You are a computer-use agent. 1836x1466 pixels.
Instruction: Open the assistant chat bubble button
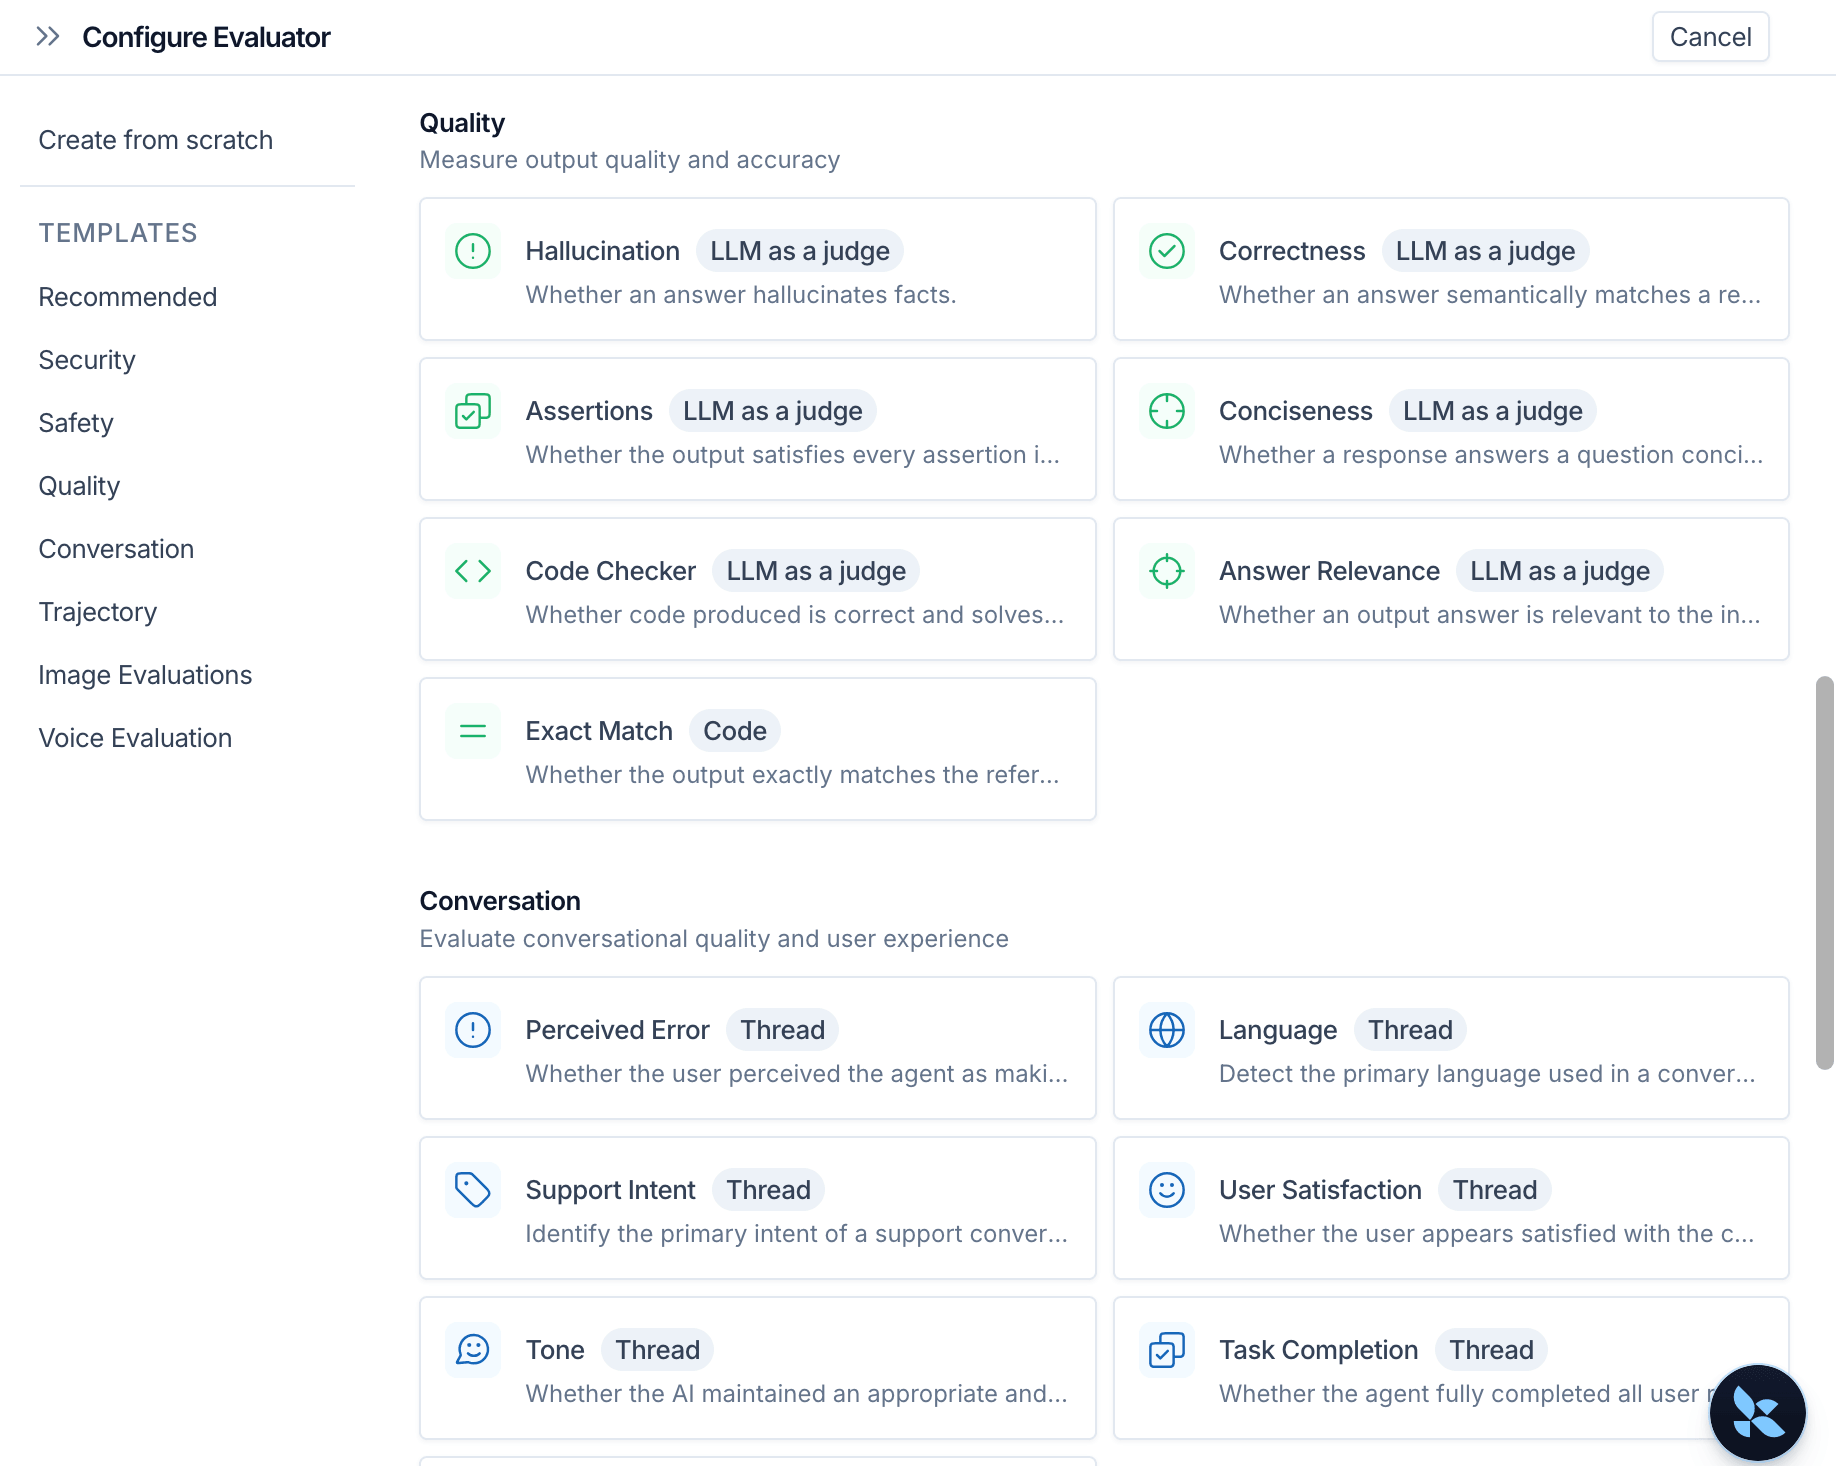tap(1757, 1413)
